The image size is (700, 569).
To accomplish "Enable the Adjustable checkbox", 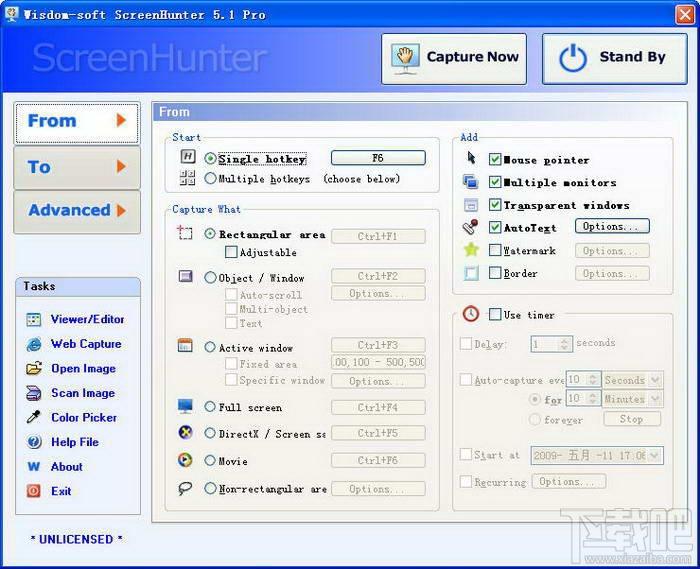I will [231, 252].
